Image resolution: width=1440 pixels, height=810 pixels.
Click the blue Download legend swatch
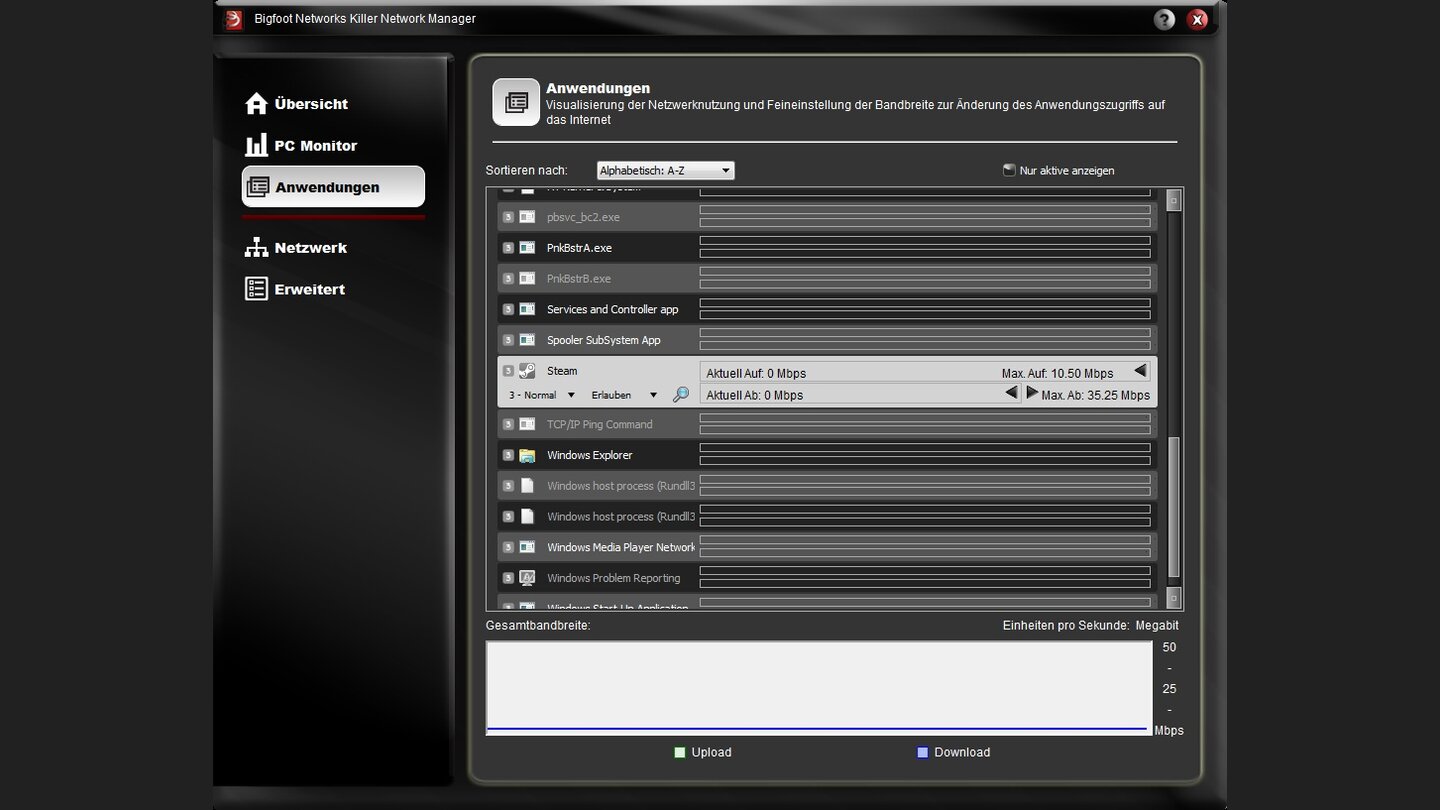923,753
